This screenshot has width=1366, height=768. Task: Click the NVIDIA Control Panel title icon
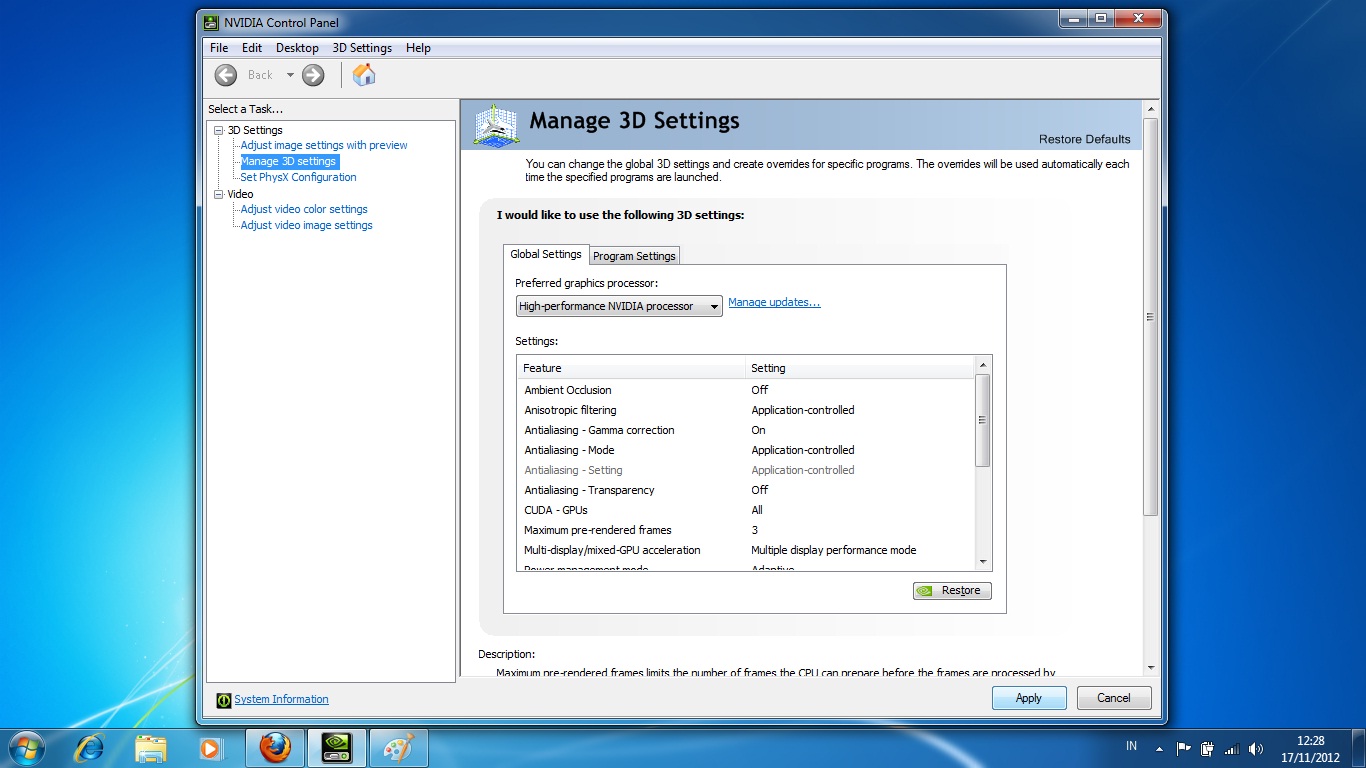212,22
